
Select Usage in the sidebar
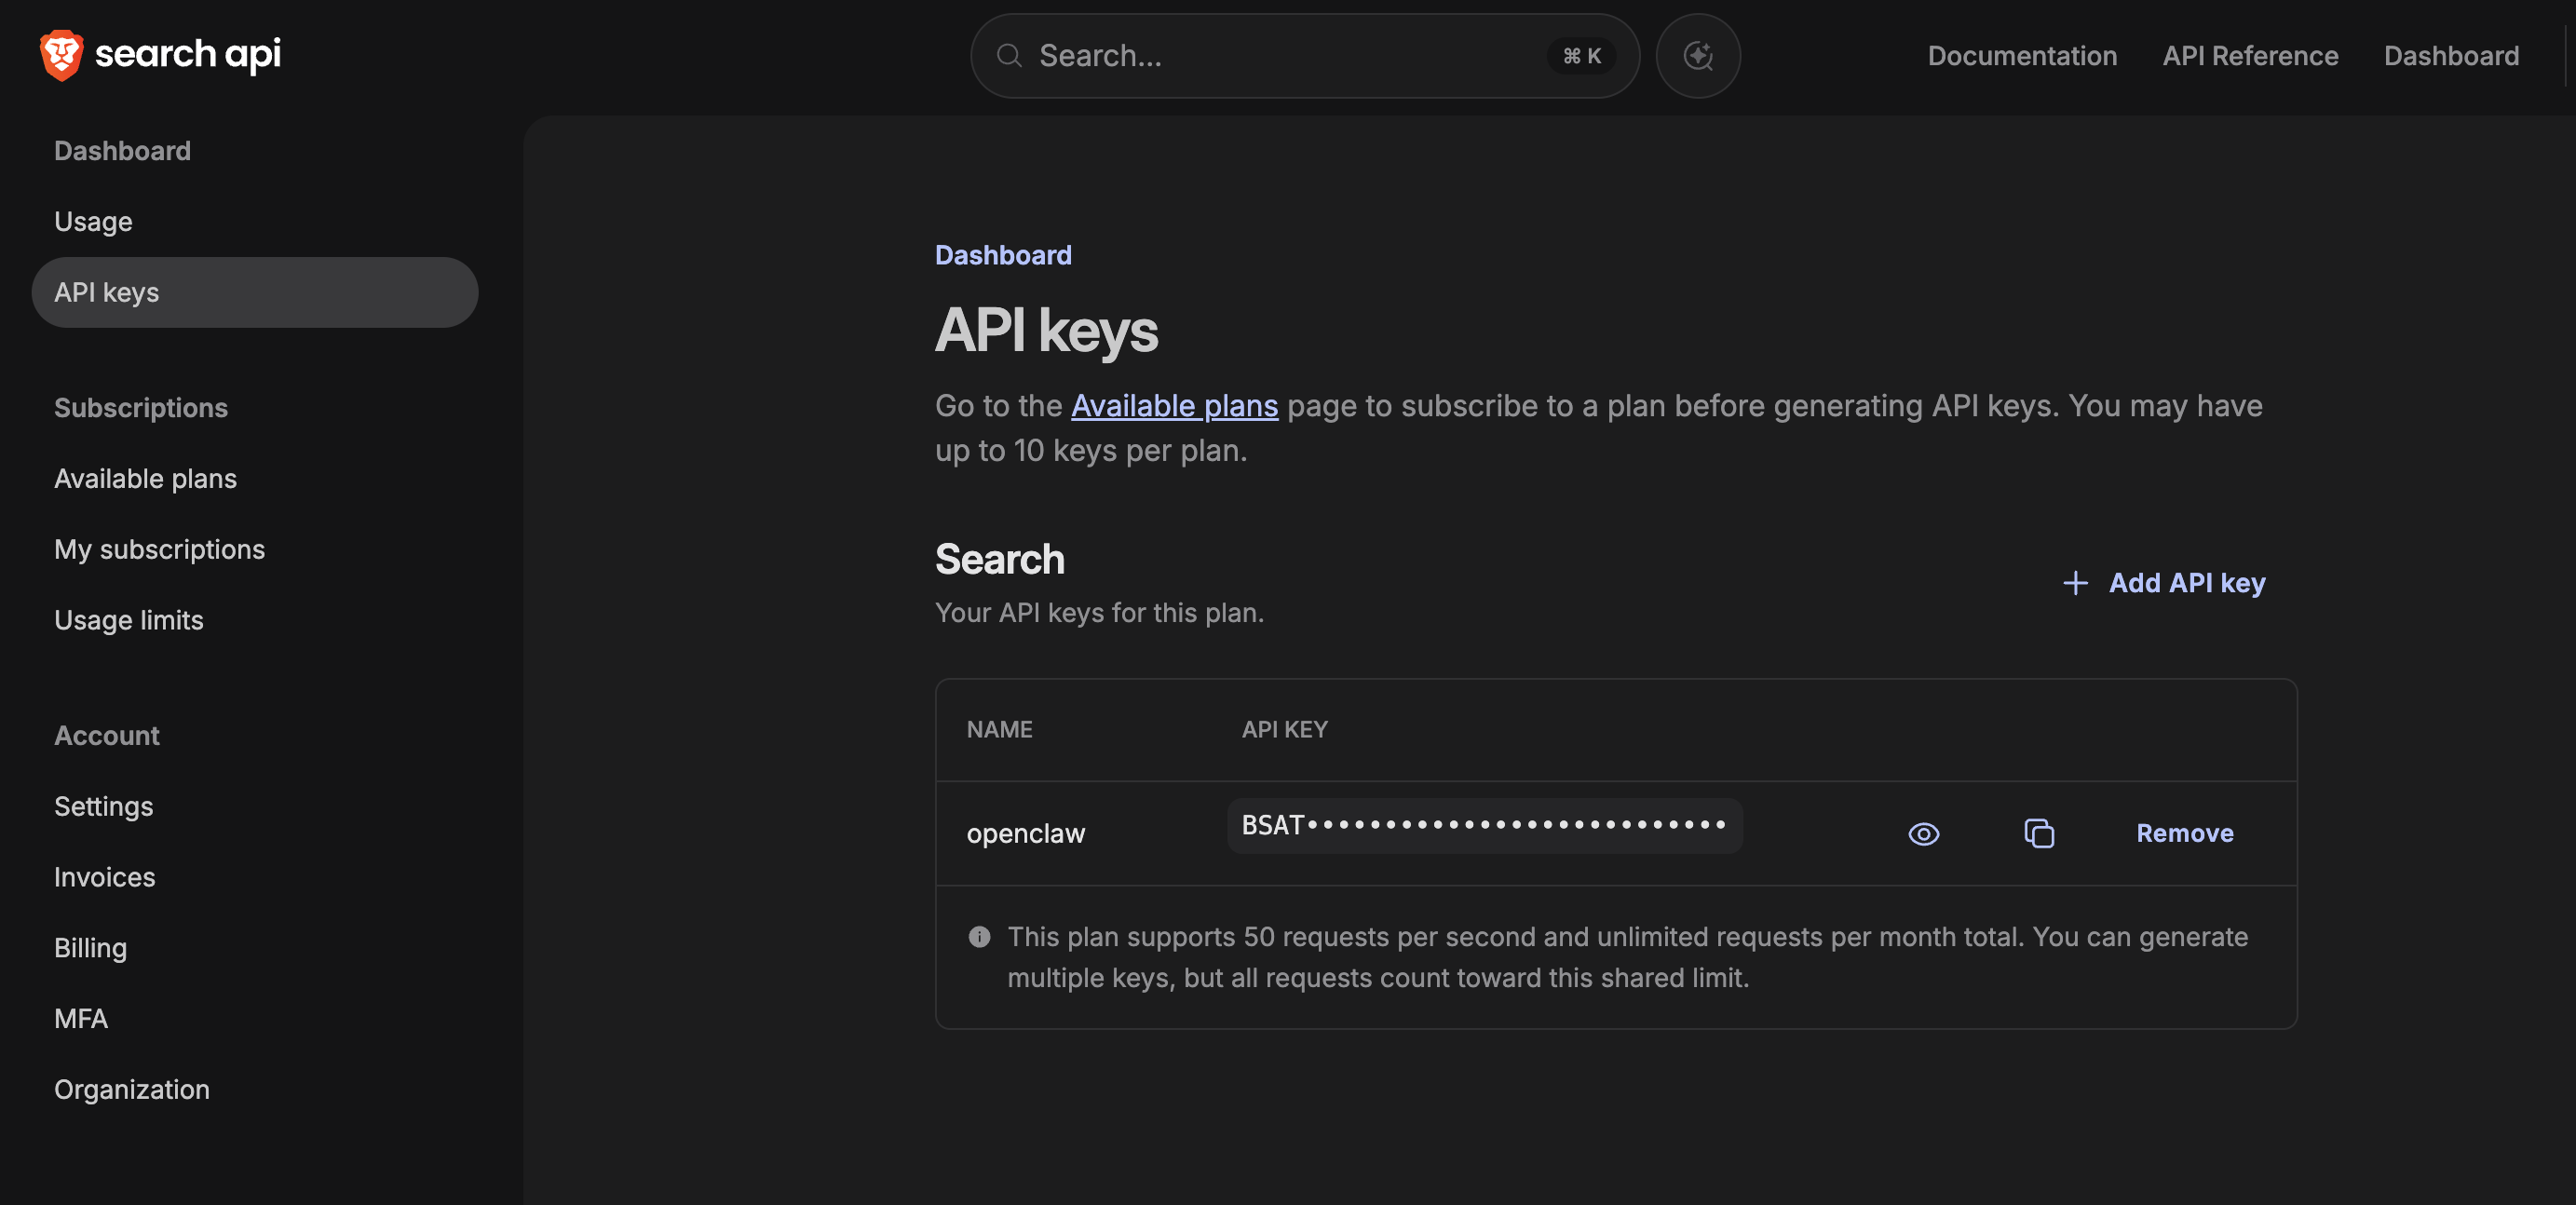point(93,221)
